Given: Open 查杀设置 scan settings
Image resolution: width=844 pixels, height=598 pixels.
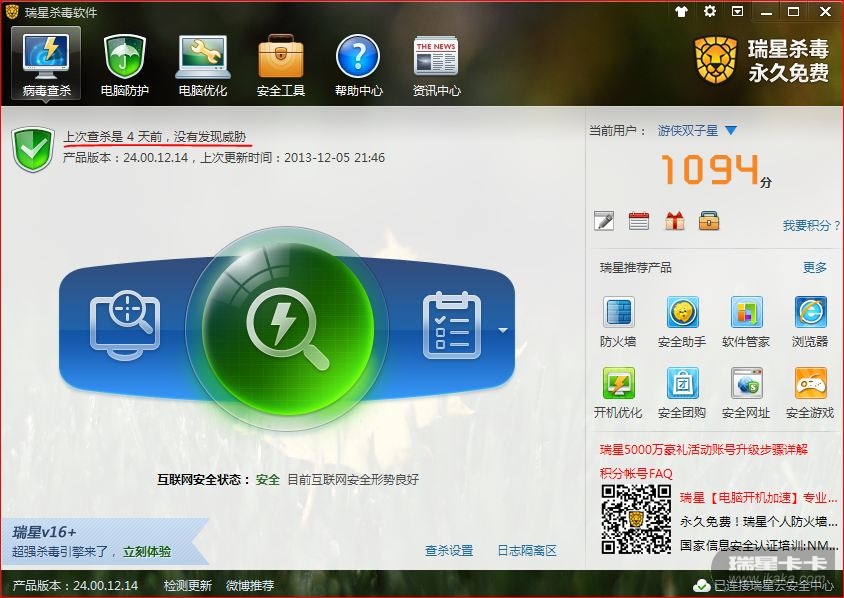Looking at the screenshot, I should (448, 551).
